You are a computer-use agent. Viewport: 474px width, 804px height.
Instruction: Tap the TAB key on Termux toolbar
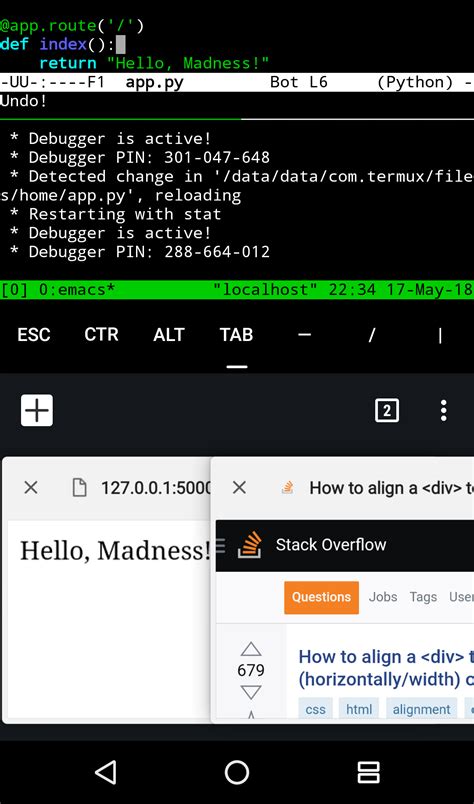236,335
